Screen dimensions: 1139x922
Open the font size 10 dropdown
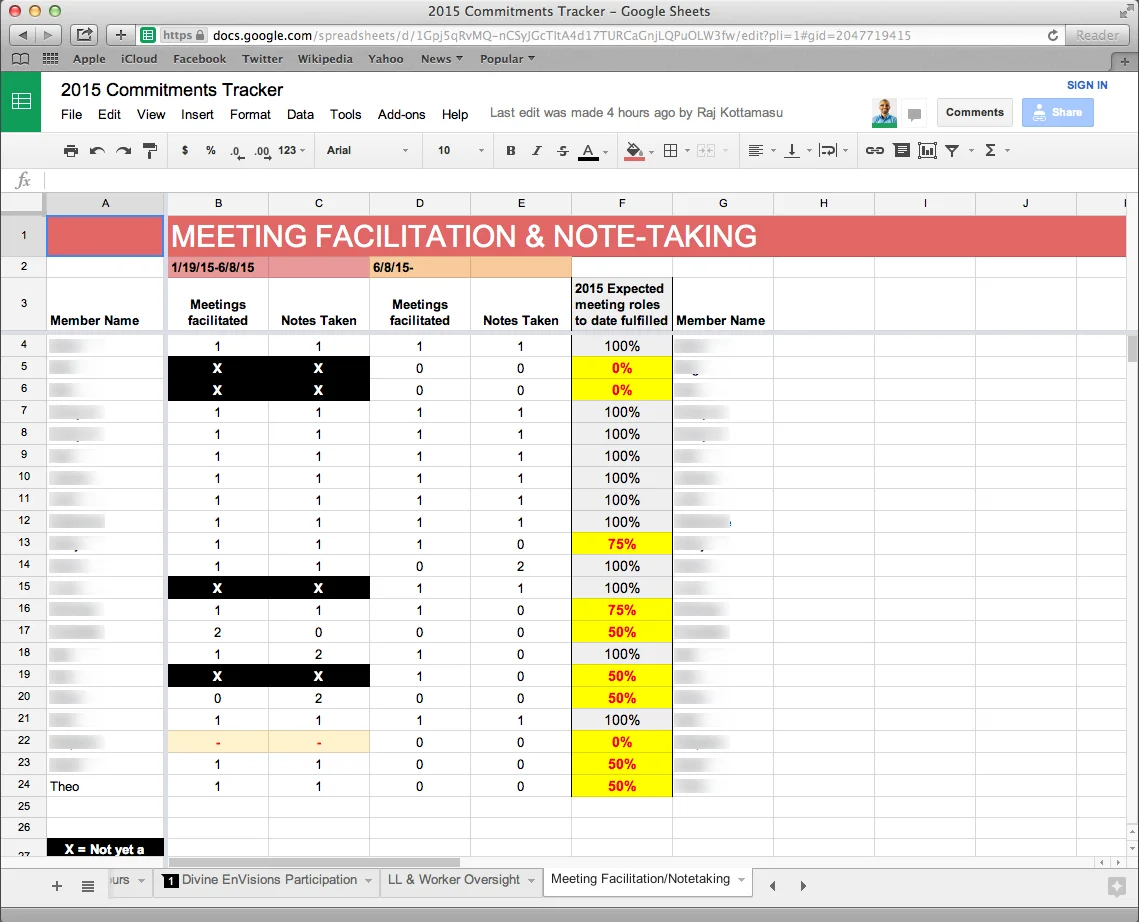click(461, 150)
